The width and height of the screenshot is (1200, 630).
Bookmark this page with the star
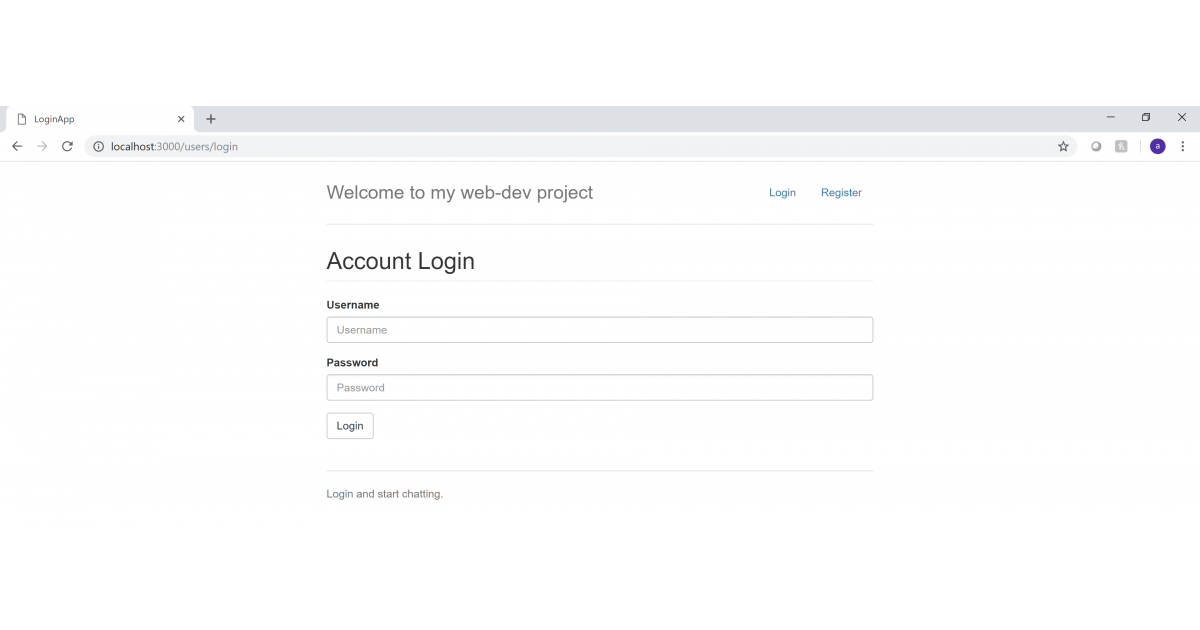[1063, 146]
